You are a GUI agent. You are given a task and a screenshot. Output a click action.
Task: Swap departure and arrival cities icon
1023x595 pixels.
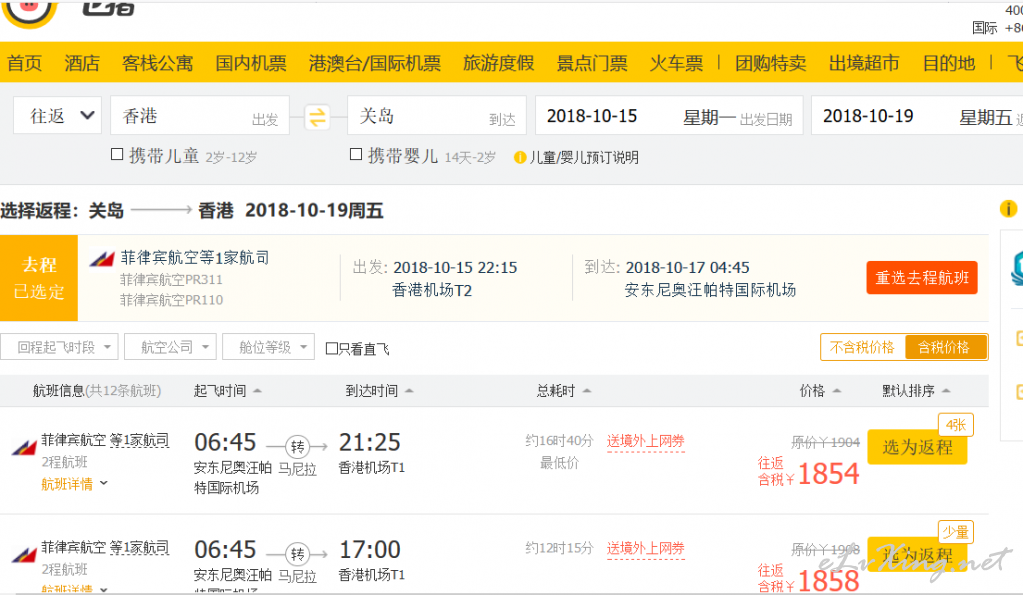point(317,117)
